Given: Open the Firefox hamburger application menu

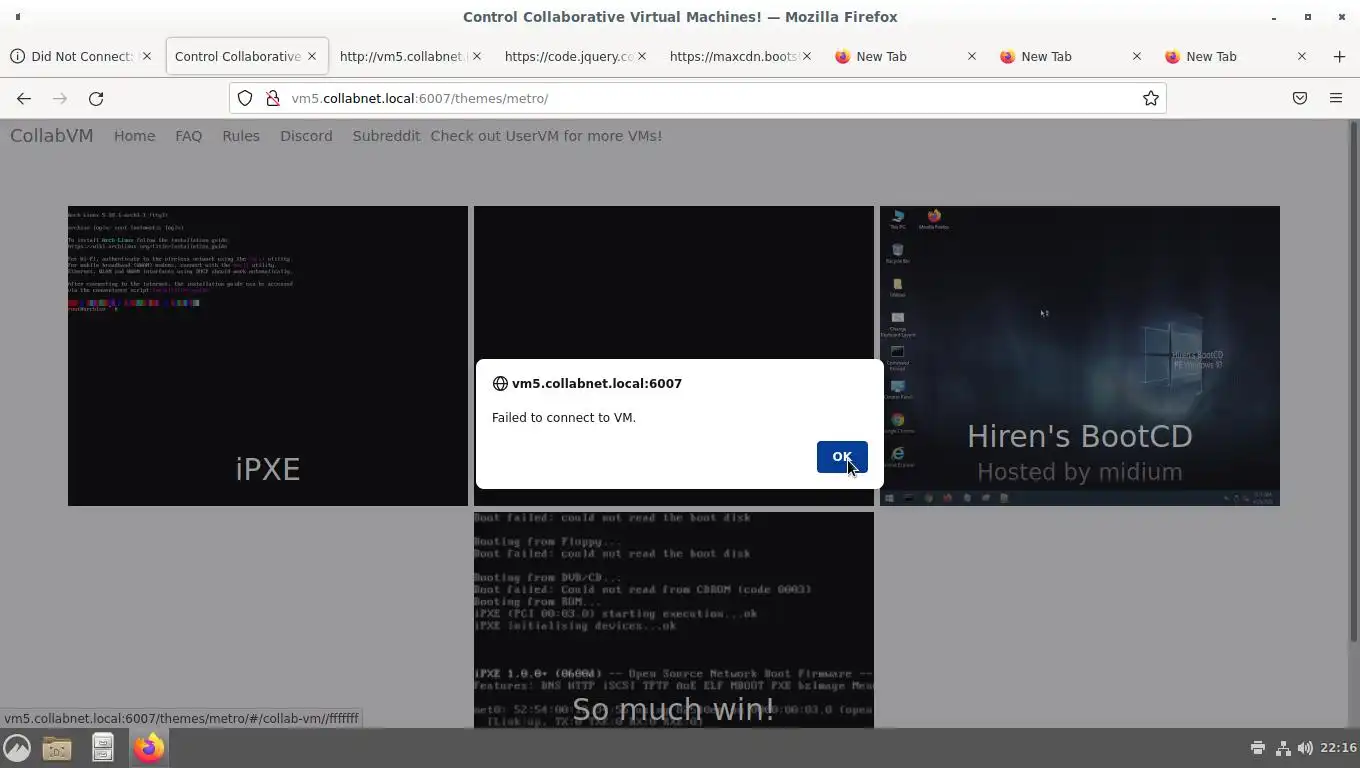Looking at the screenshot, I should coord(1336,98).
